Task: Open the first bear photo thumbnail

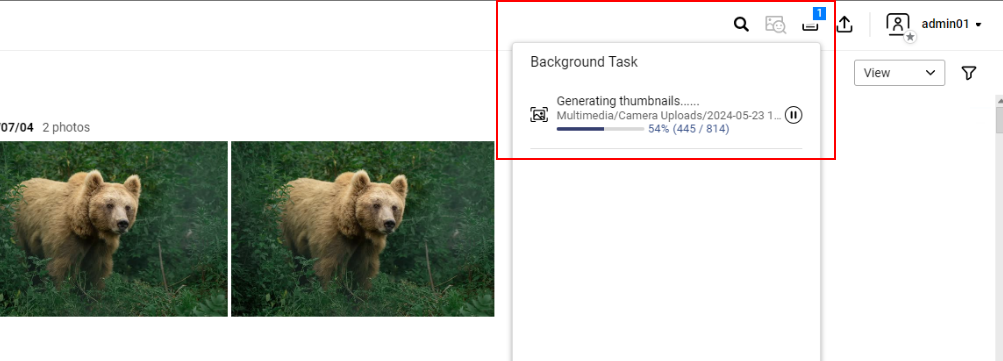Action: coord(114,229)
